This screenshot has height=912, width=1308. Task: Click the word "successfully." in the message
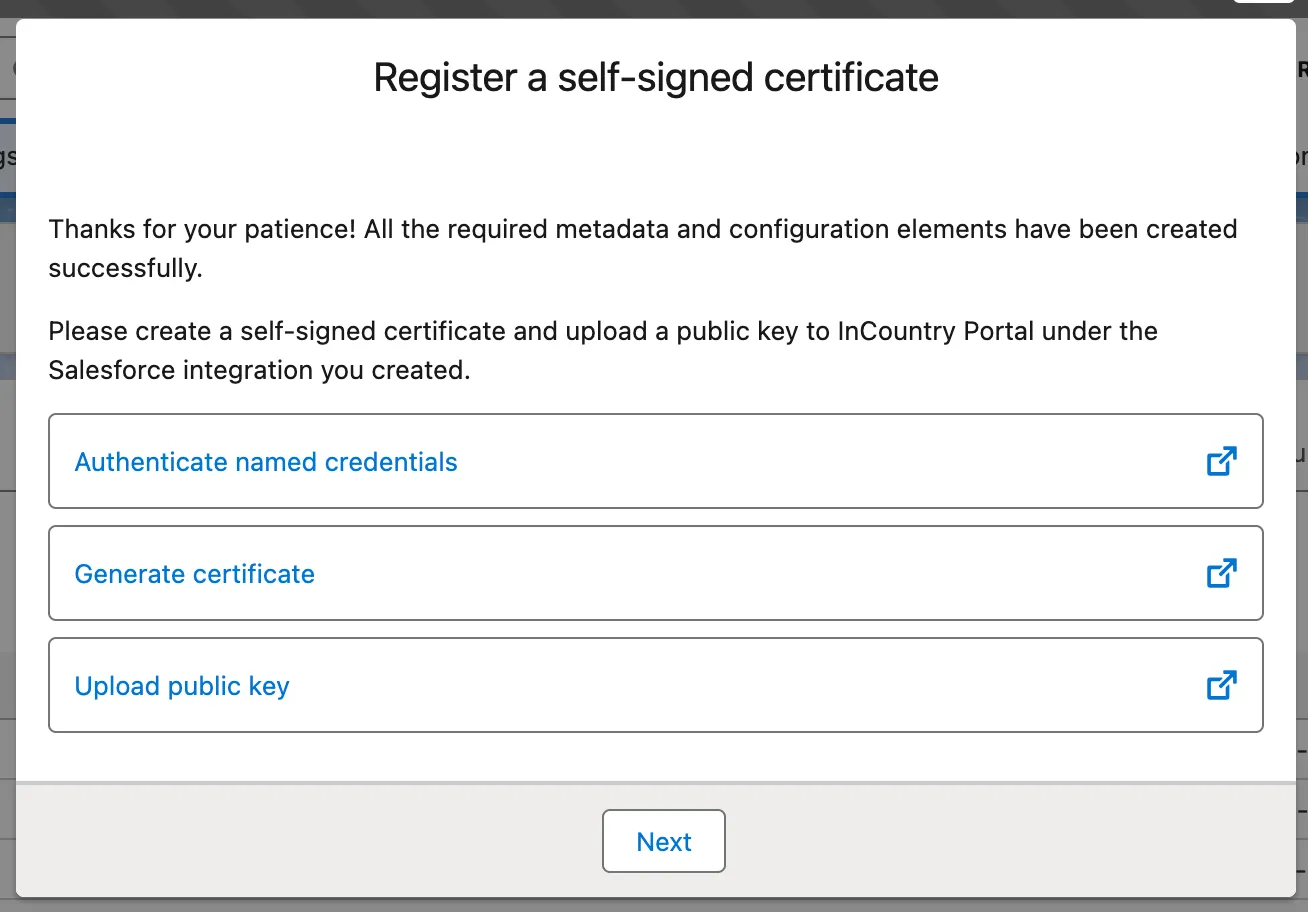pos(125,270)
